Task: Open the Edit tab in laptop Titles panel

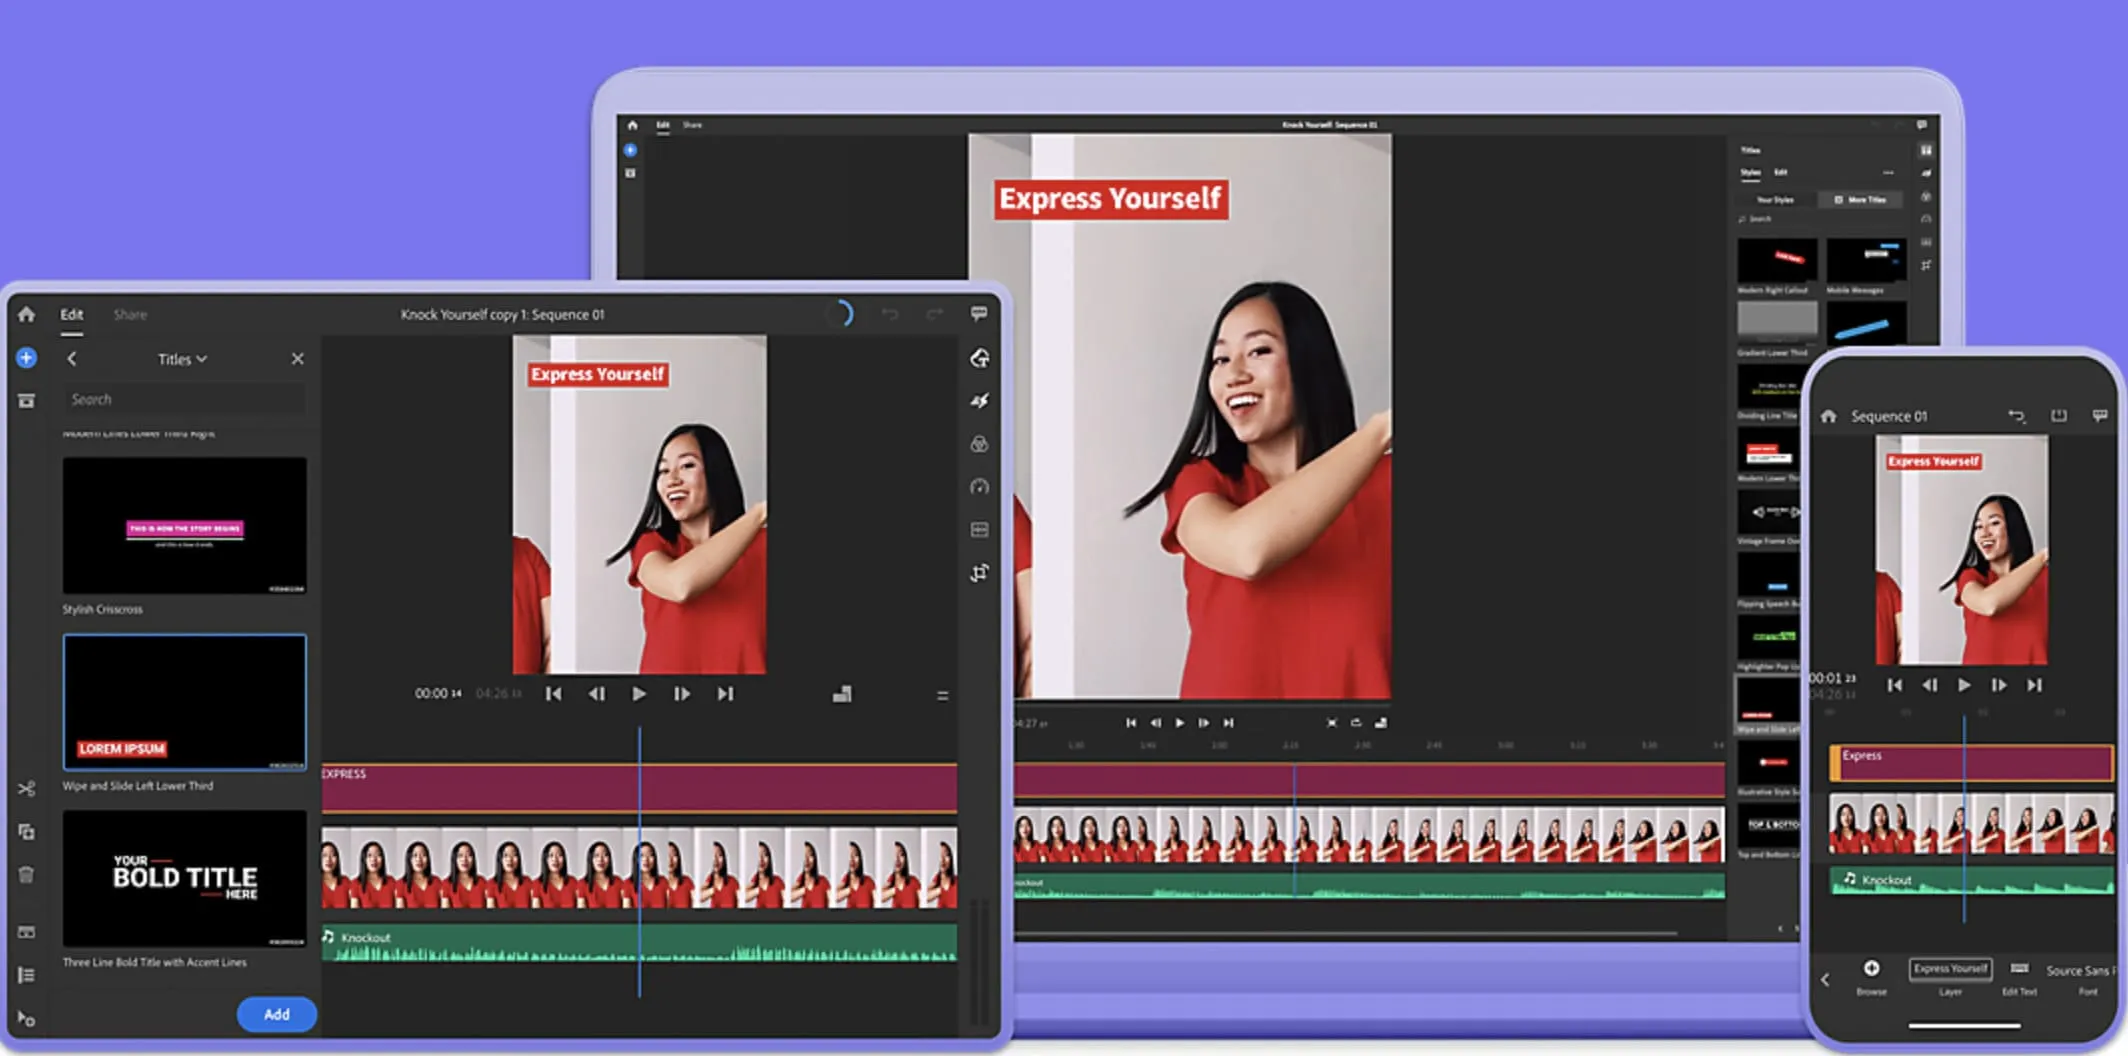Action: pos(1781,172)
